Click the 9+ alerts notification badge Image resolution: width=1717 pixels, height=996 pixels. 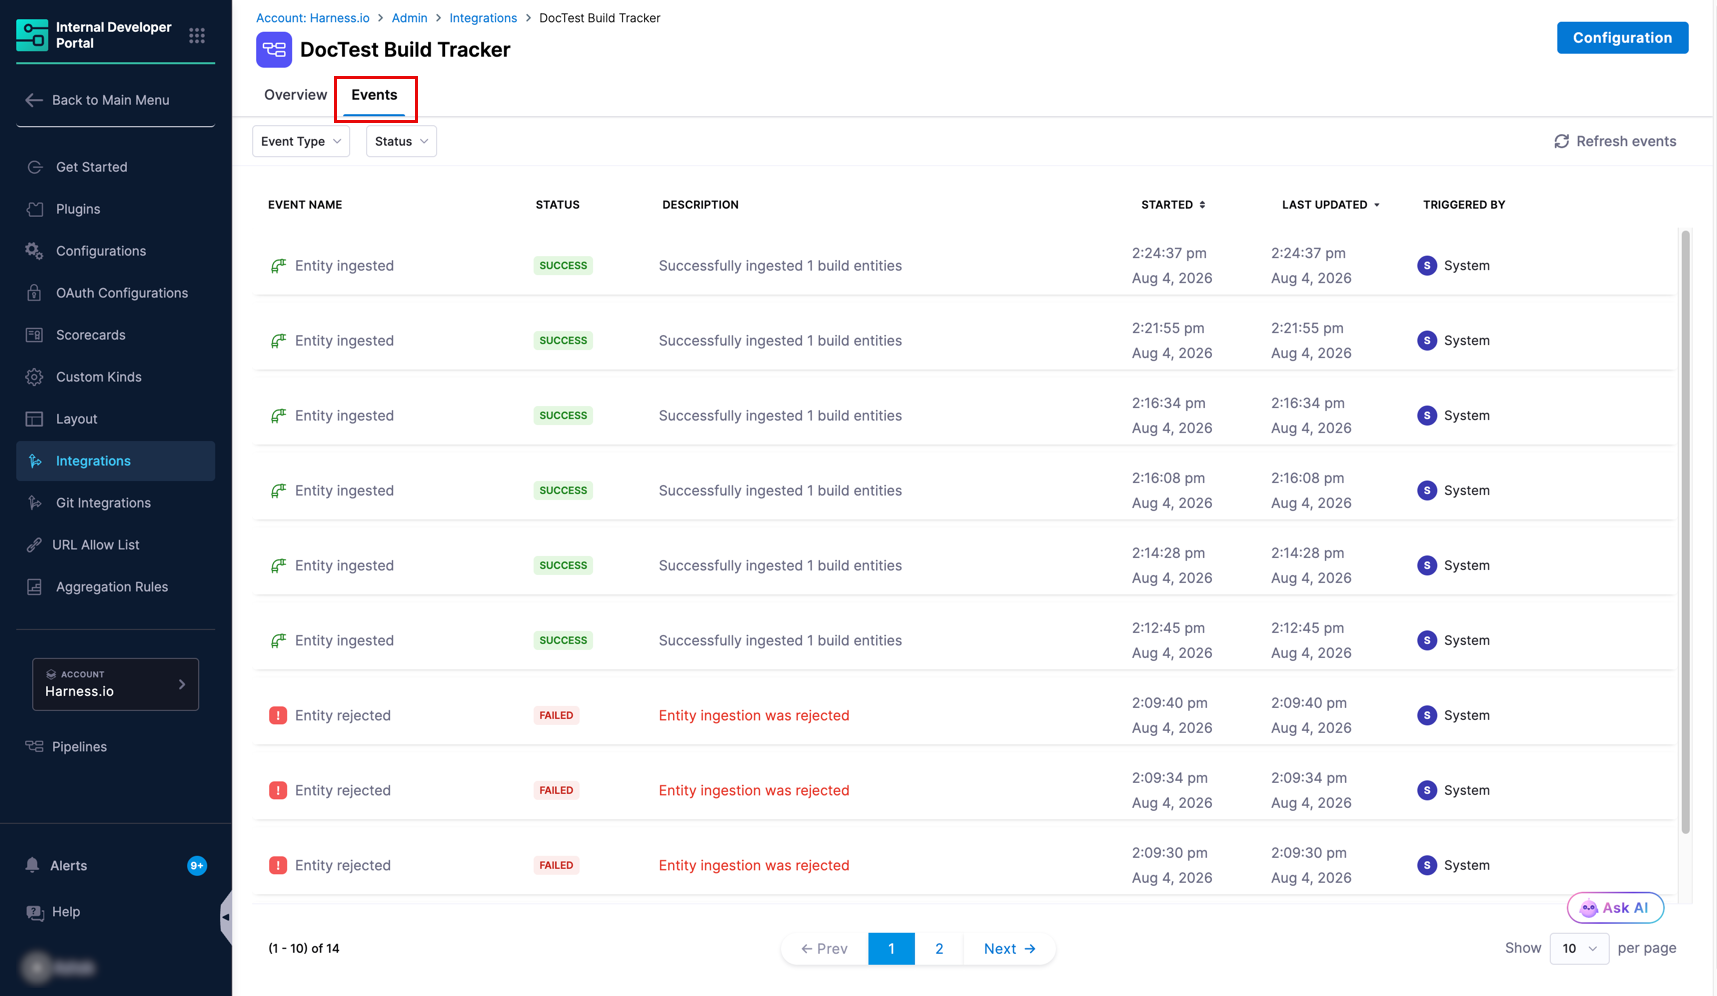click(197, 866)
